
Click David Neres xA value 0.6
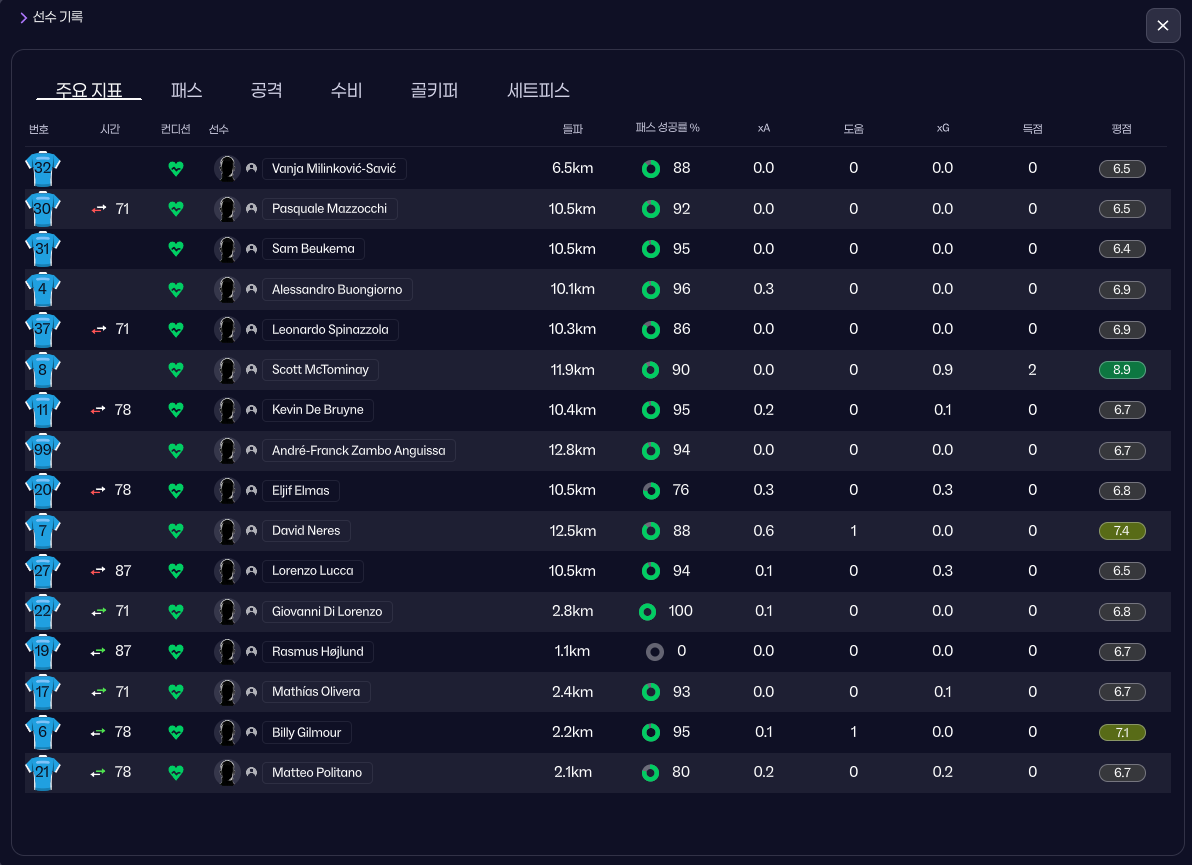[x=764, y=531]
